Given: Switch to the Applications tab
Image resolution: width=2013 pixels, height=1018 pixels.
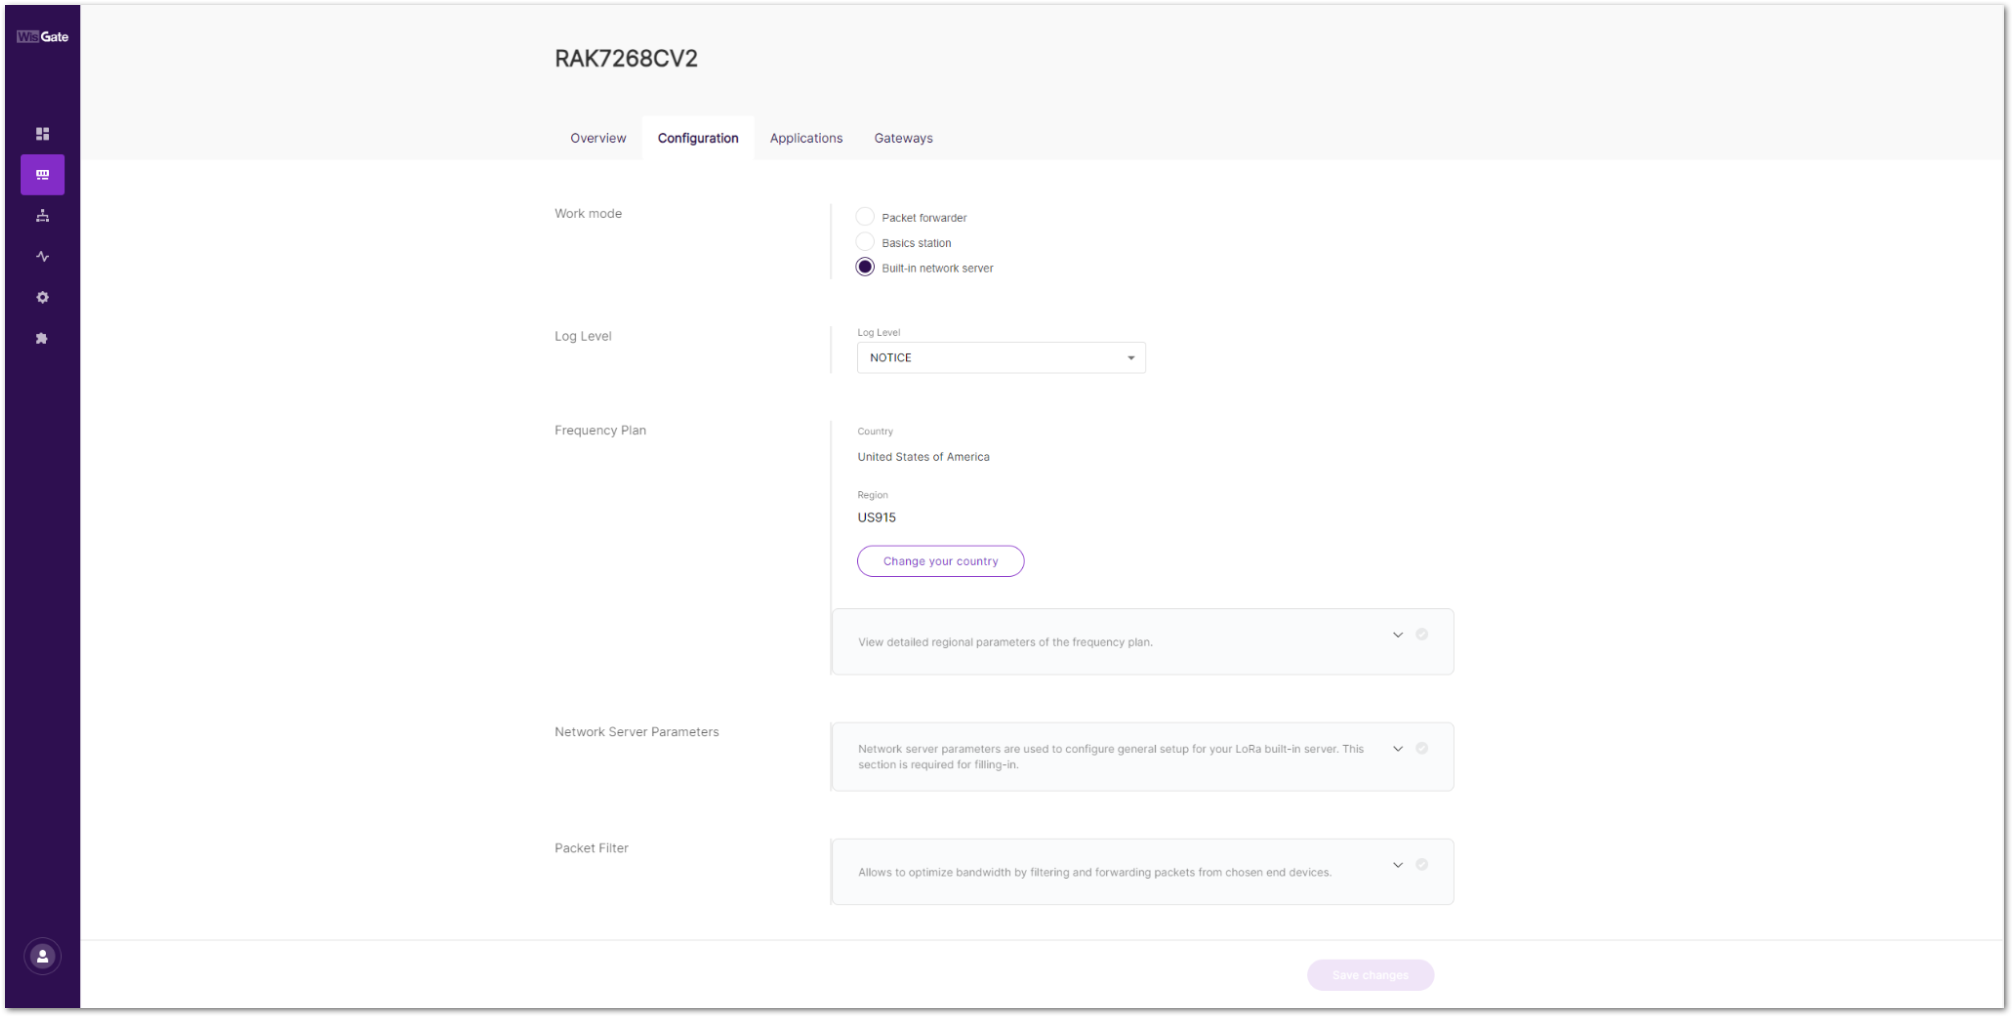Looking at the screenshot, I should [806, 139].
